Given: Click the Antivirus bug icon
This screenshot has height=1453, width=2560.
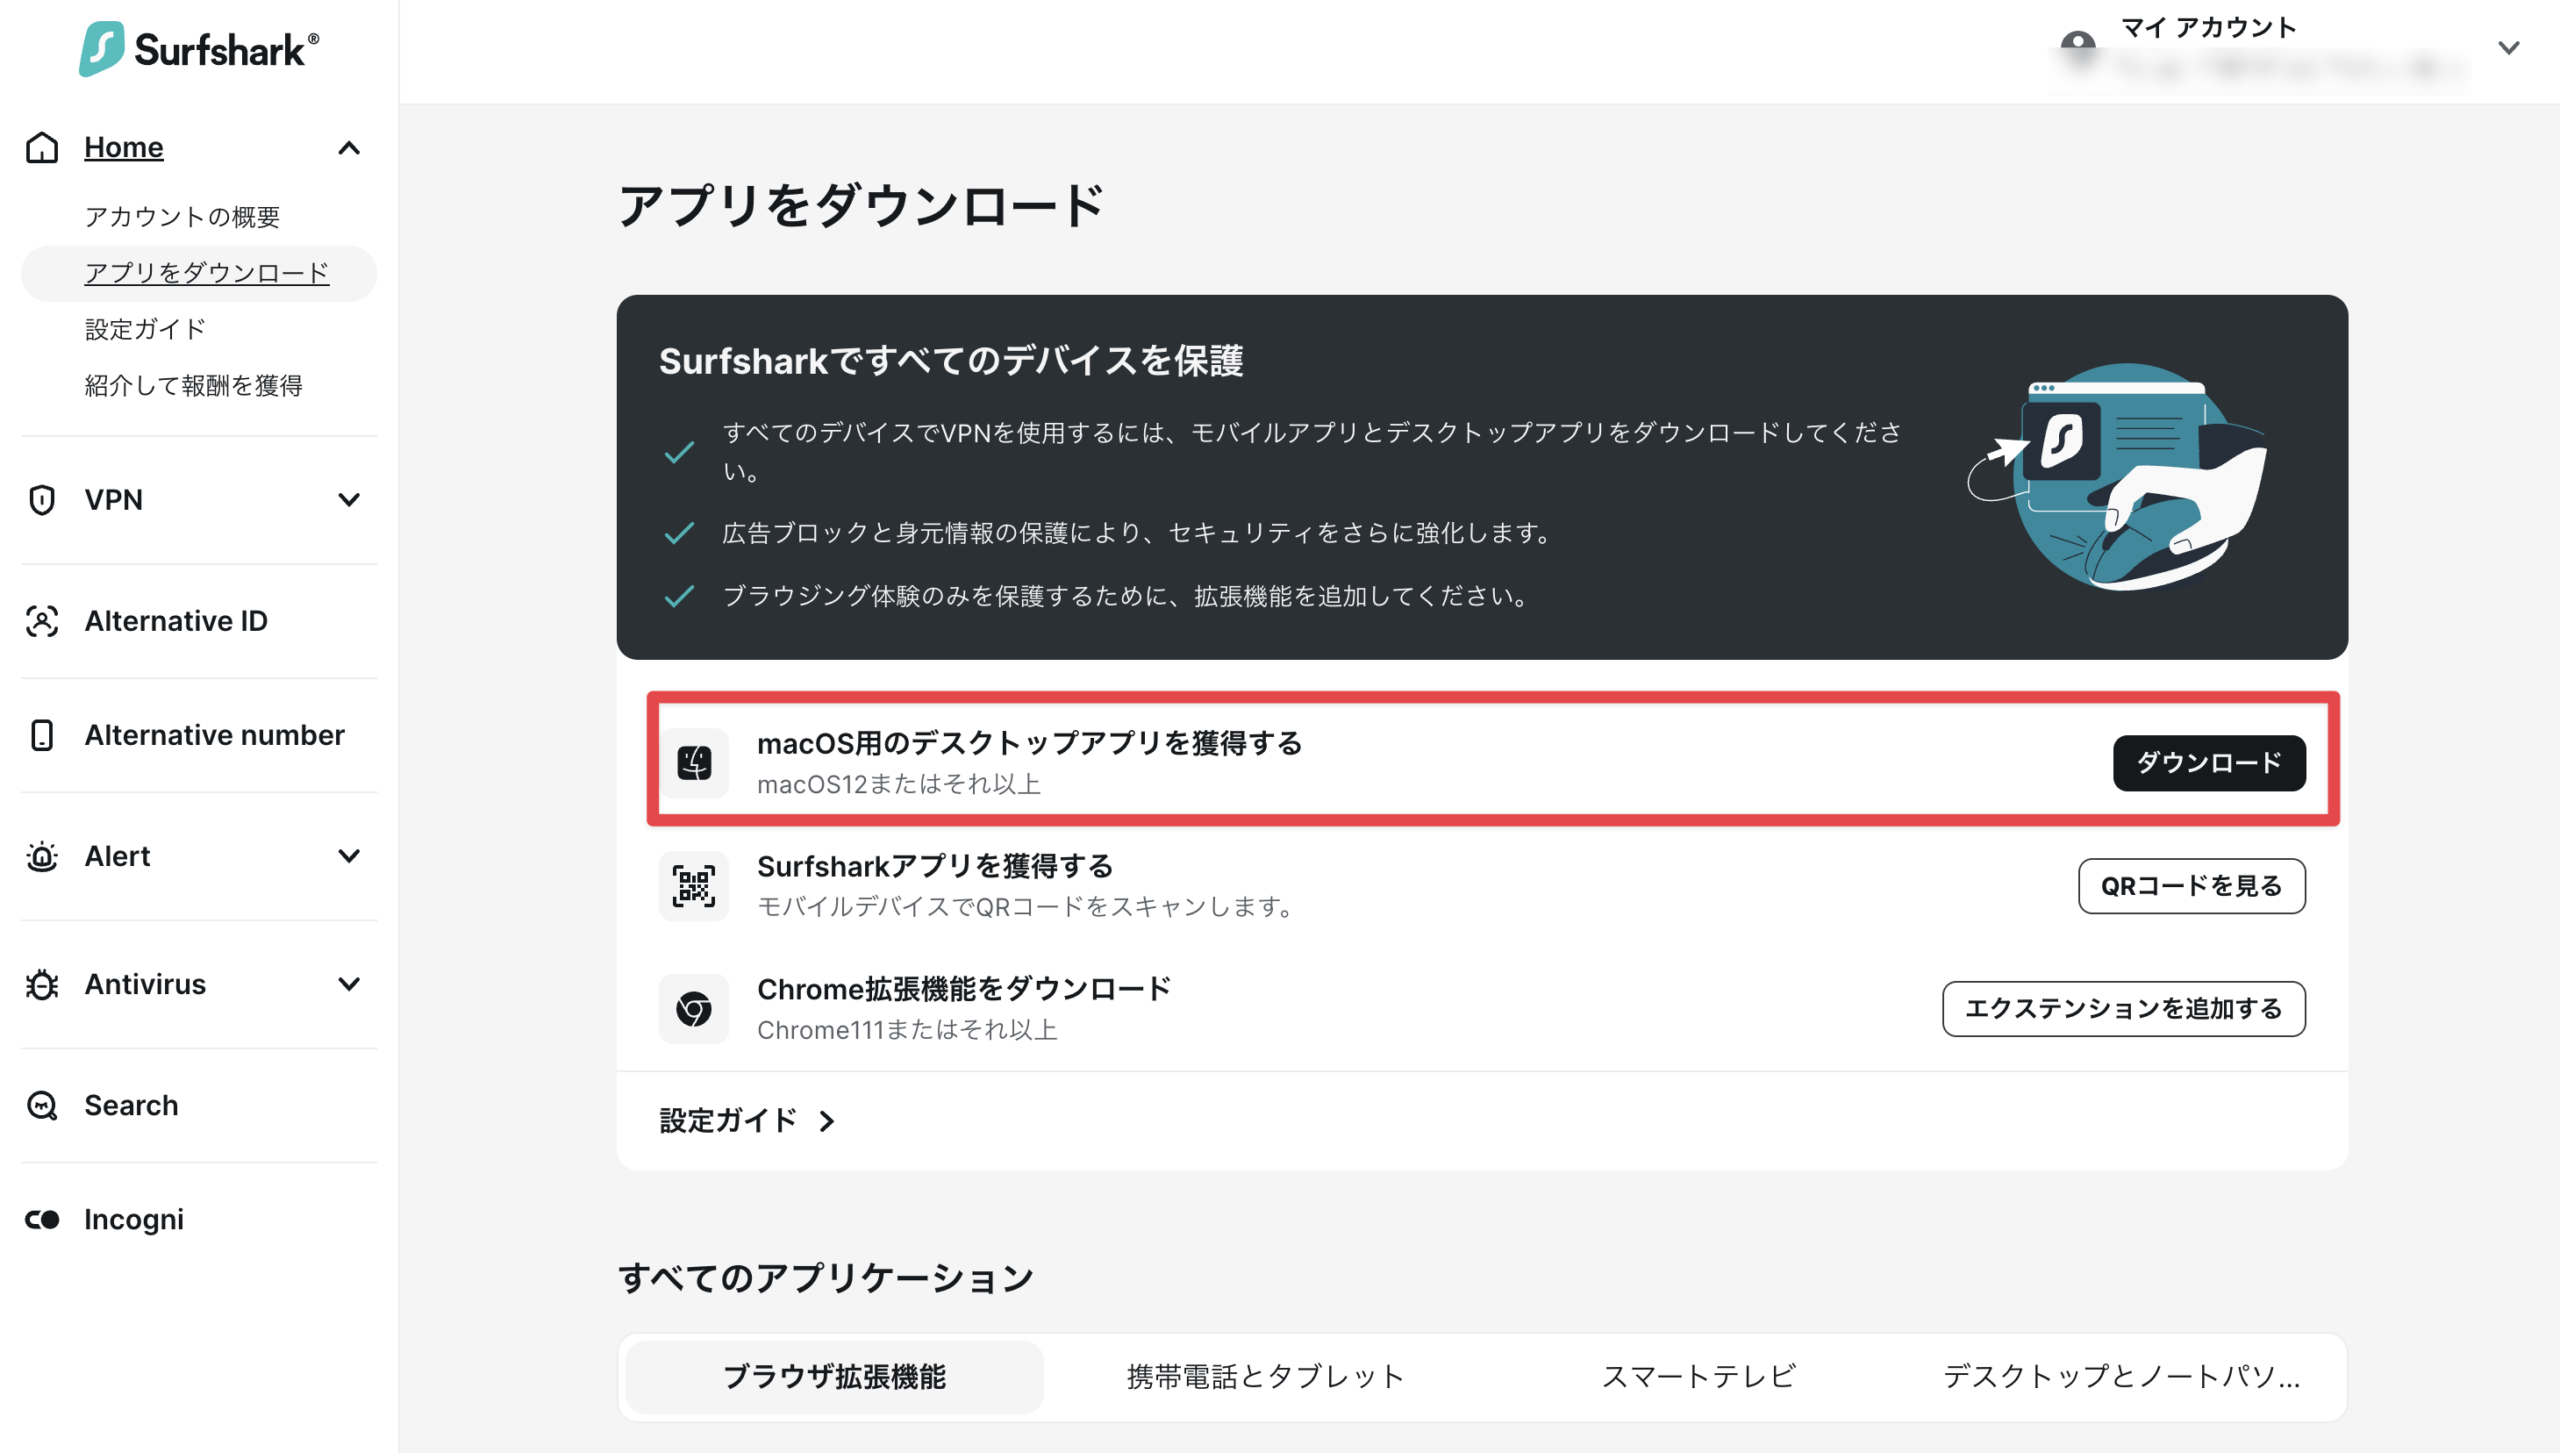Looking at the screenshot, I should point(42,985).
